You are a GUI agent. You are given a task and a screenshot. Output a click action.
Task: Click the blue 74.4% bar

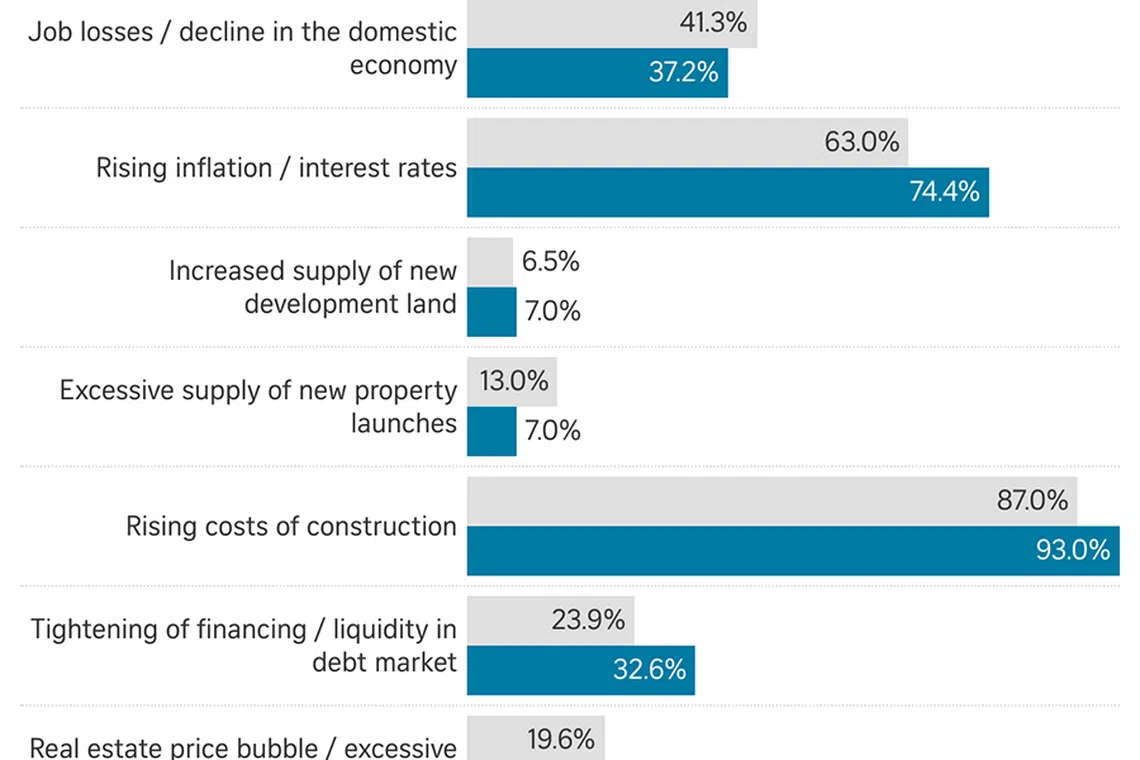tap(727, 192)
